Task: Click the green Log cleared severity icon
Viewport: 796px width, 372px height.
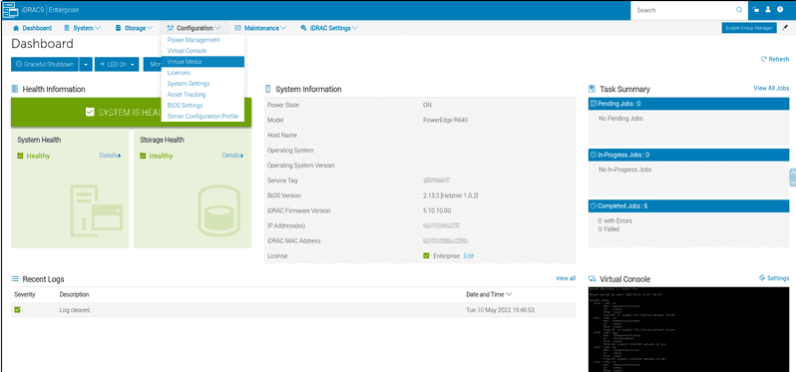Action: click(x=17, y=310)
